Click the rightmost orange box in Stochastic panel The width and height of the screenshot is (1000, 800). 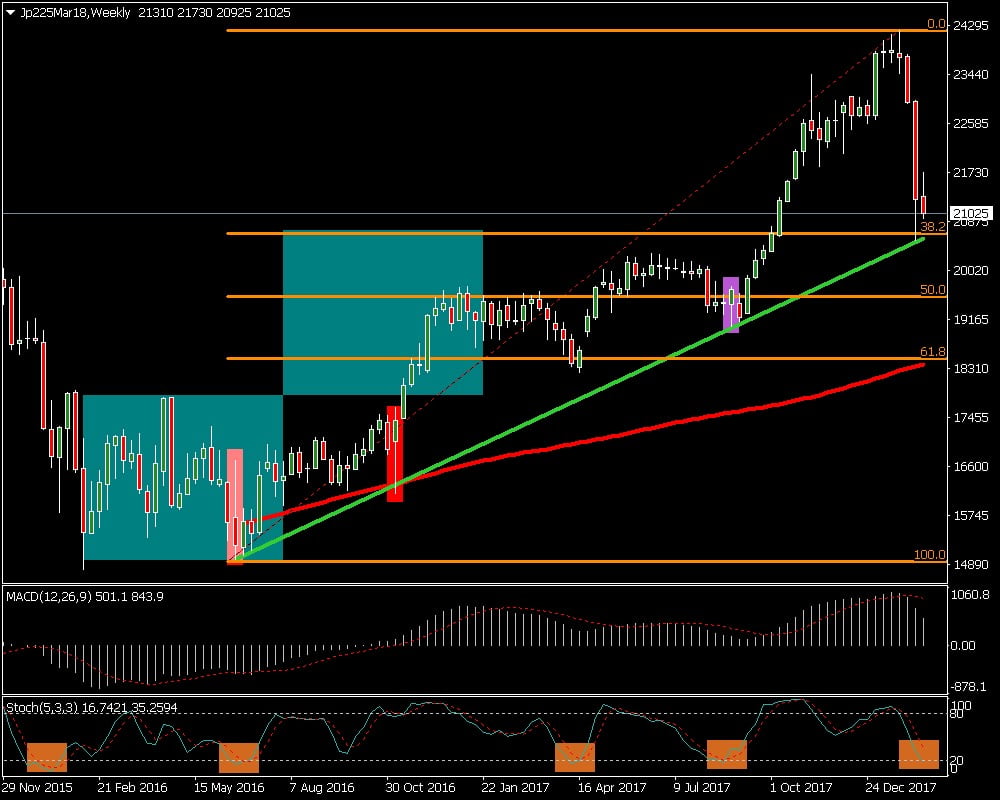[x=919, y=754]
